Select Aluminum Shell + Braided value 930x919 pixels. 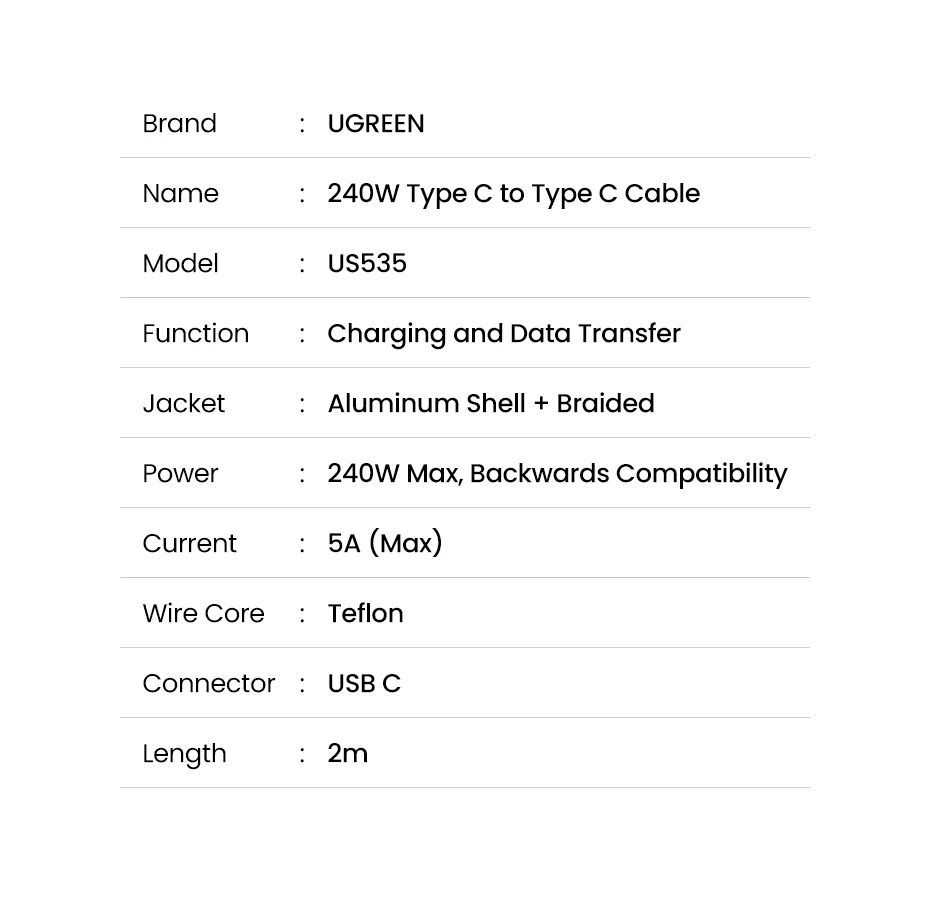[x=491, y=403]
